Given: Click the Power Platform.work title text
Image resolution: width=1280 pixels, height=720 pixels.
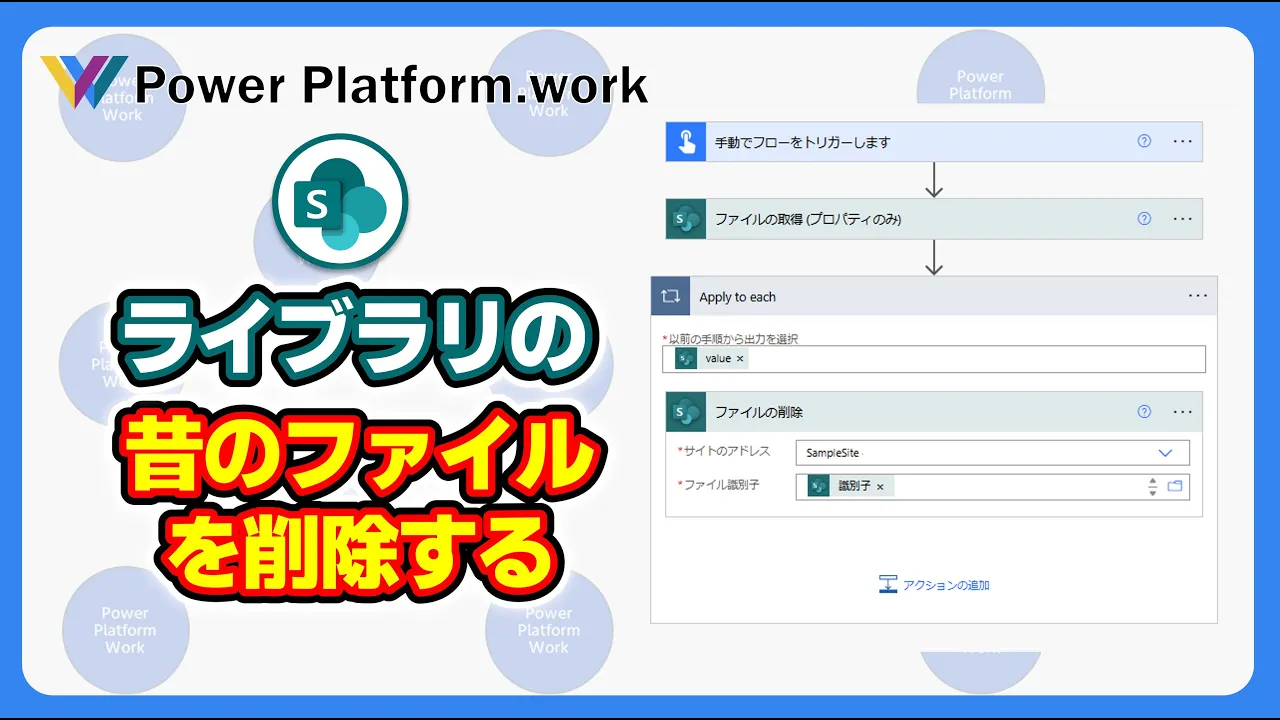Looking at the screenshot, I should 391,86.
